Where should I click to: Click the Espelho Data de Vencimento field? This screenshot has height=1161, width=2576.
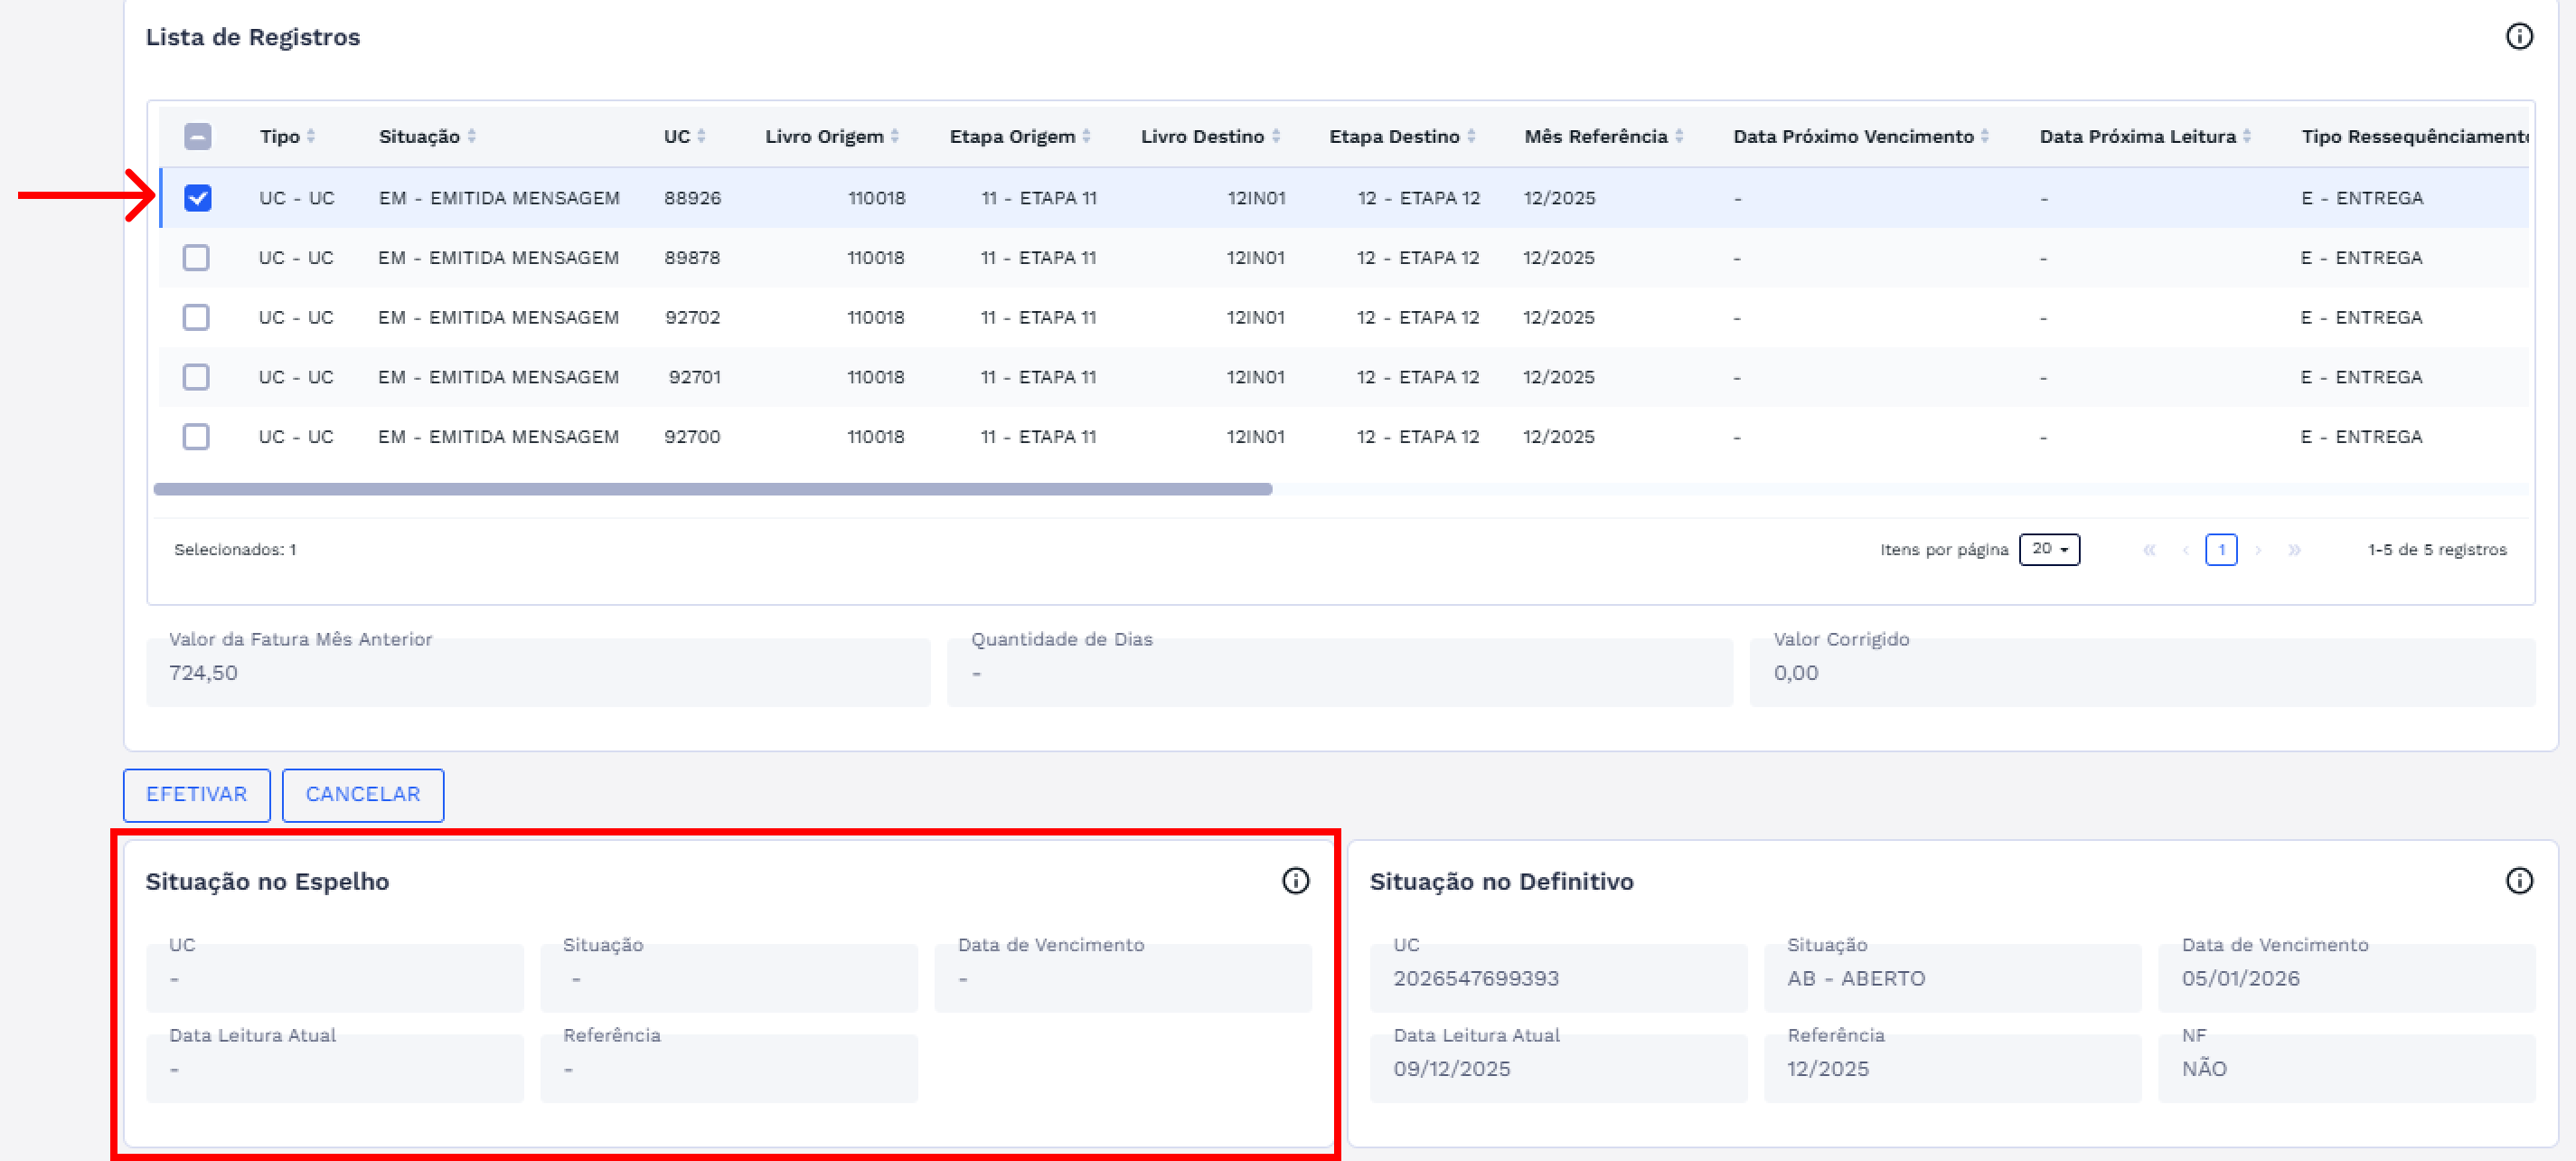tap(1123, 978)
